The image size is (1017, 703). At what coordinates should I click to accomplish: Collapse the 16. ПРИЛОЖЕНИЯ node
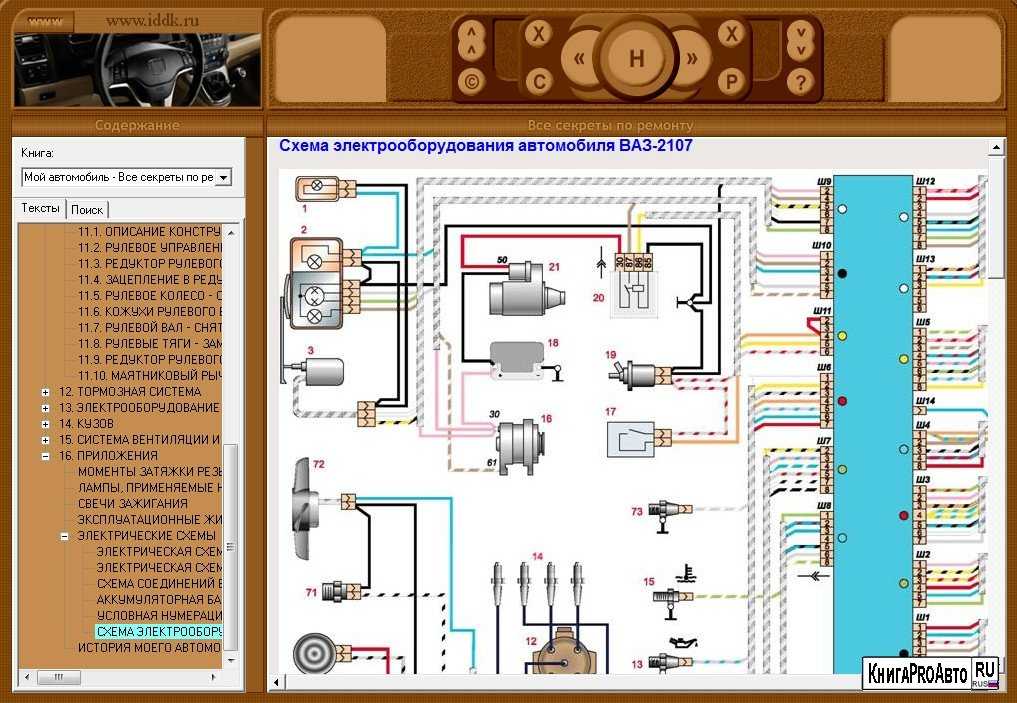45,457
